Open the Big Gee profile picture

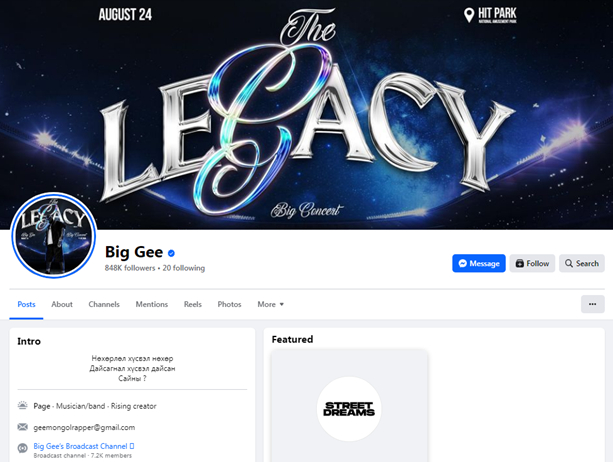click(x=54, y=235)
